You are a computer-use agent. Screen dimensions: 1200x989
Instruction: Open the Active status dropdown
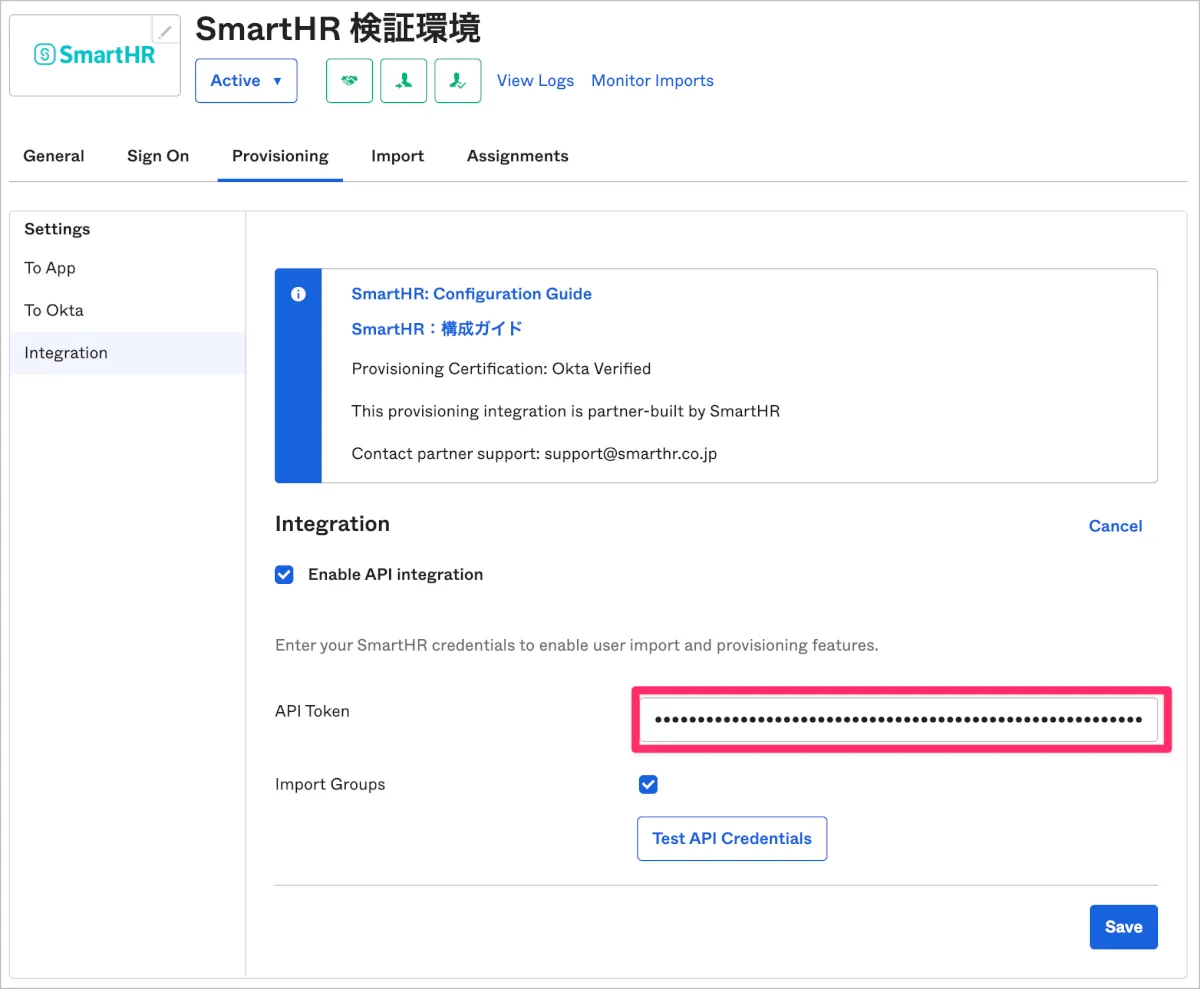pyautogui.click(x=246, y=81)
